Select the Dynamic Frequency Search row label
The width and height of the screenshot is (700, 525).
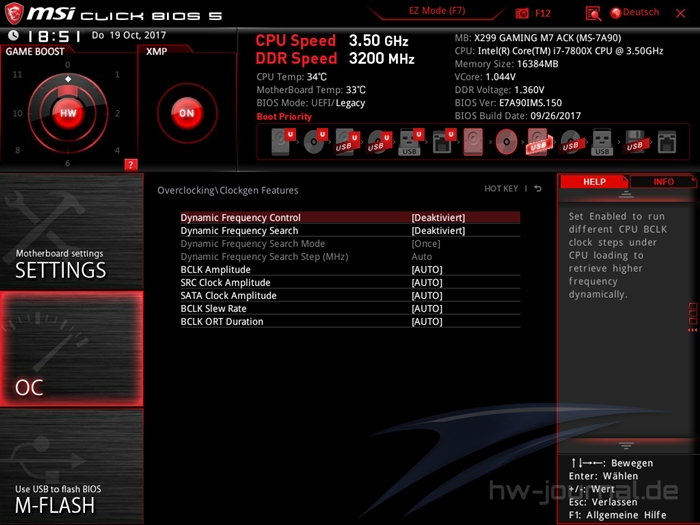239,230
